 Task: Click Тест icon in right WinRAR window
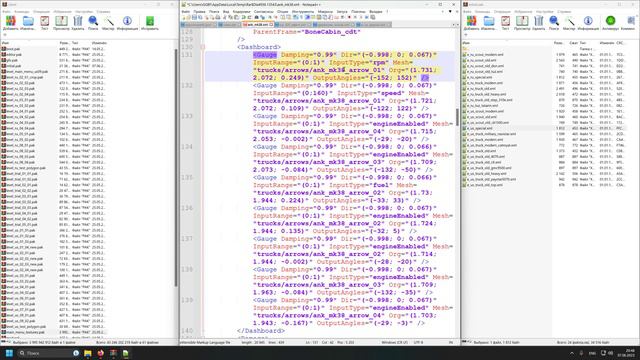(x=505, y=23)
